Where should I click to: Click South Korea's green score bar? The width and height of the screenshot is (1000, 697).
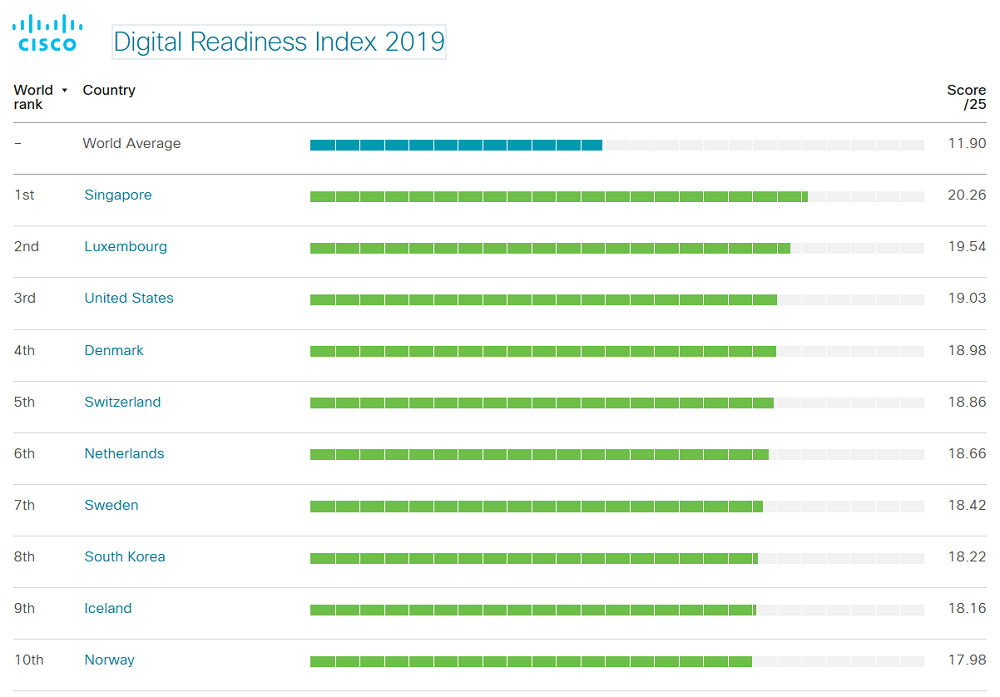coord(534,559)
